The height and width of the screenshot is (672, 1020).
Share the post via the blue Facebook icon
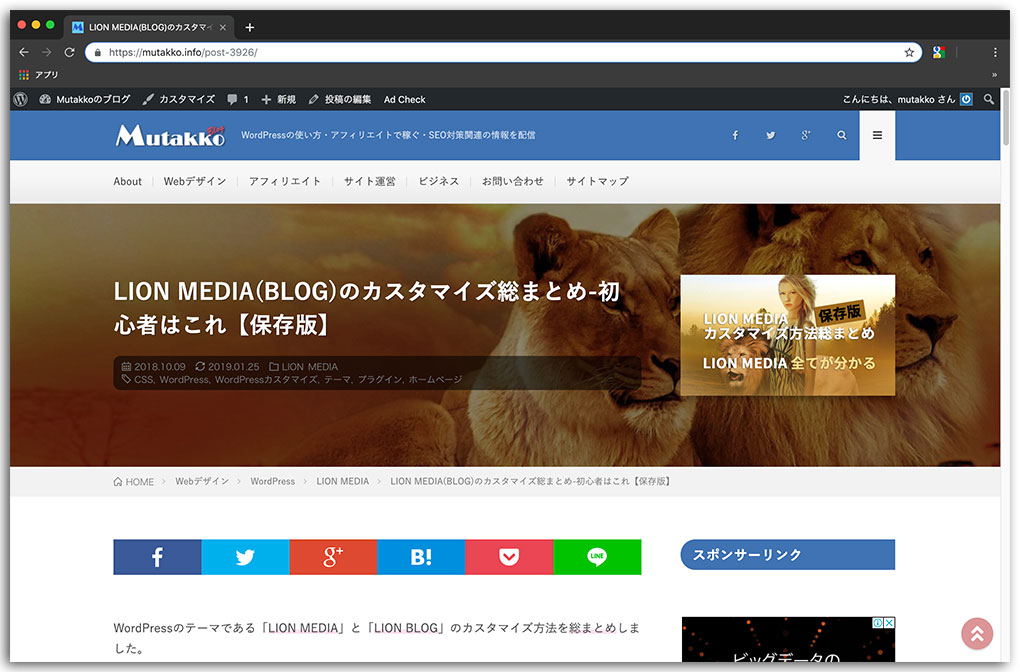157,557
